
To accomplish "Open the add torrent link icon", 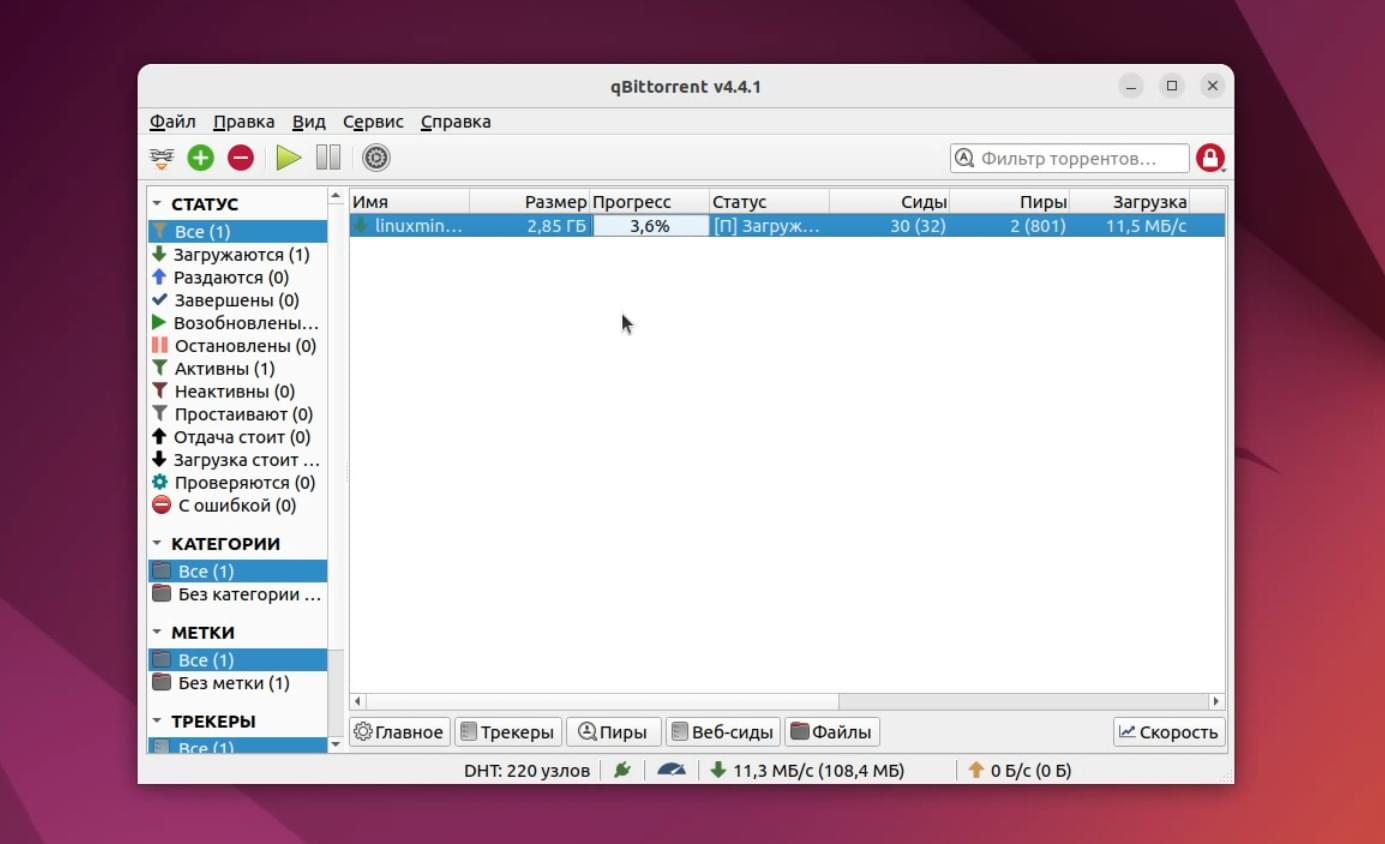I will (161, 157).
